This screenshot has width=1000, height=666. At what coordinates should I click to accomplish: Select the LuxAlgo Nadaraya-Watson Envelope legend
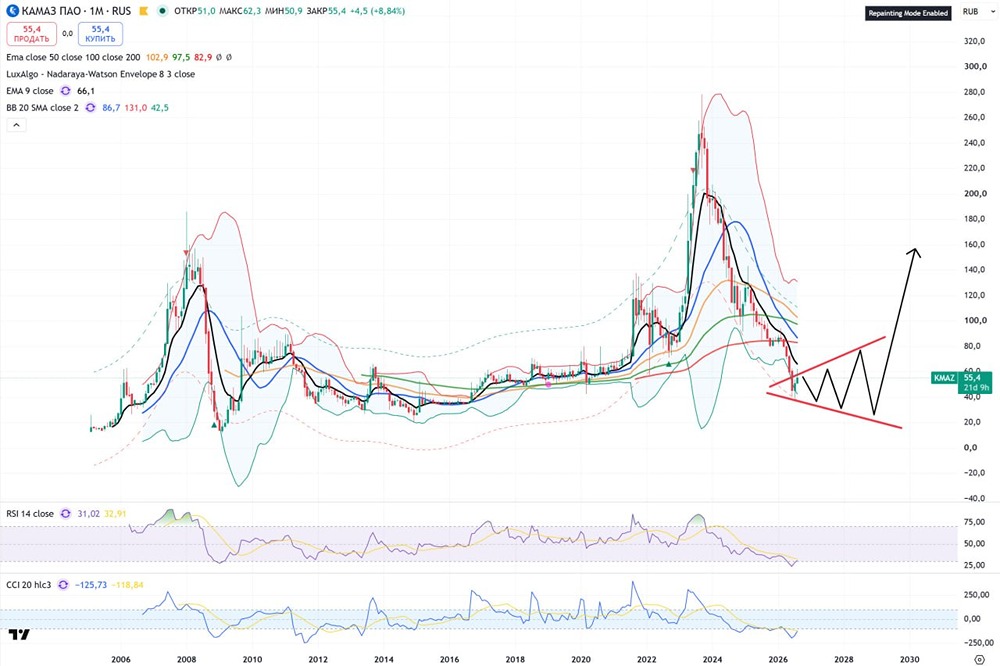(x=101, y=74)
